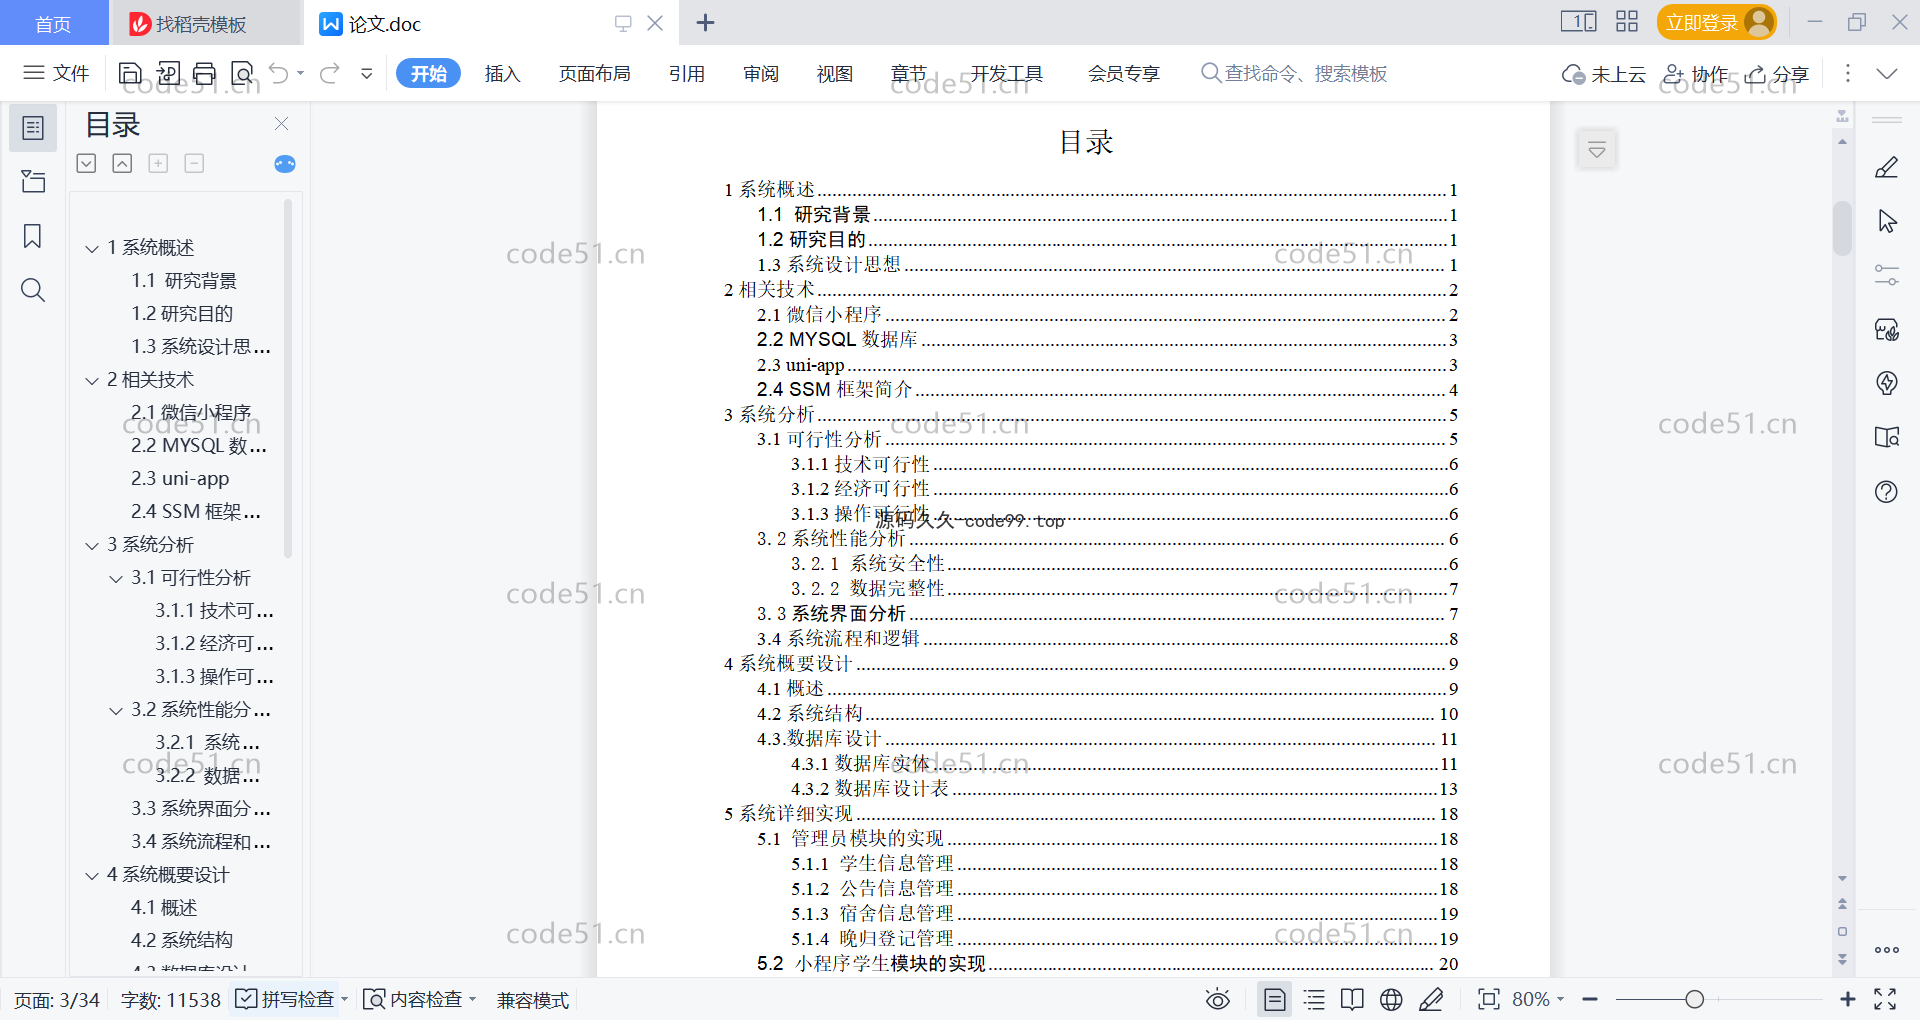Select the pen edit tool on right sidebar
Viewport: 1920px width, 1020px height.
click(1887, 168)
